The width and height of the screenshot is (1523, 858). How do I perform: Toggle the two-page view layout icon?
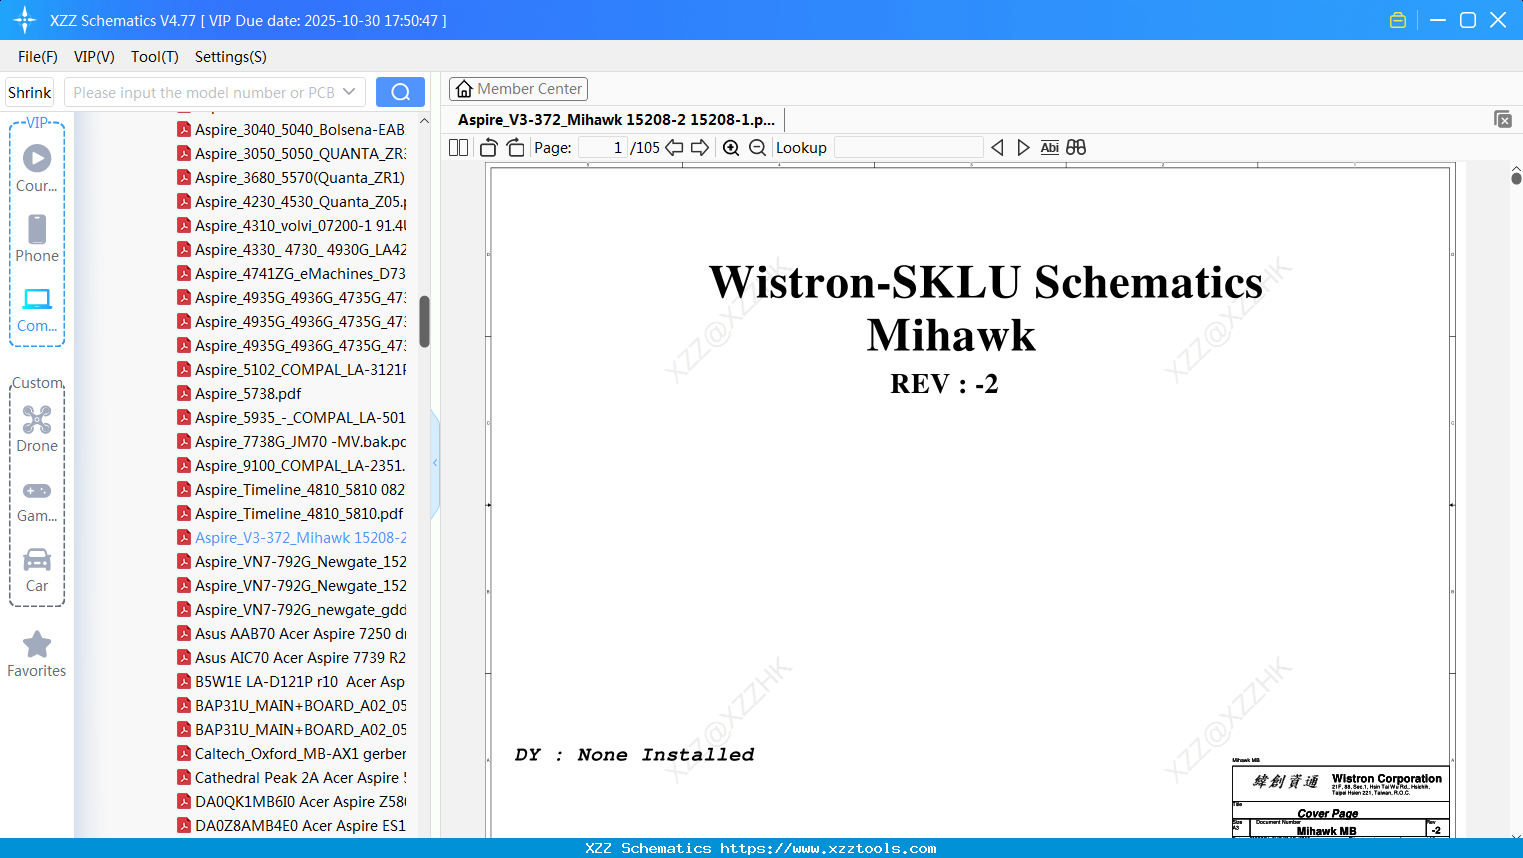(459, 148)
